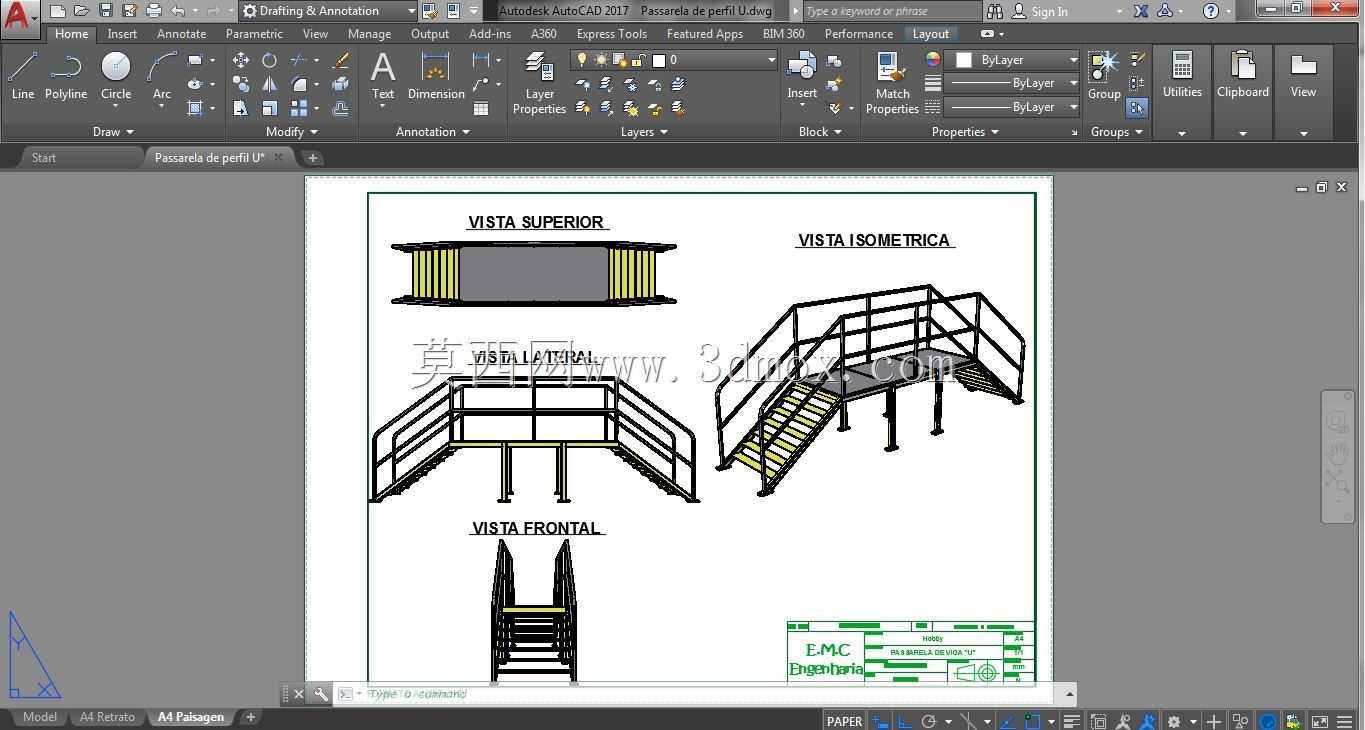Toggle lineweight display
The width and height of the screenshot is (1365, 730).
click(1071, 721)
